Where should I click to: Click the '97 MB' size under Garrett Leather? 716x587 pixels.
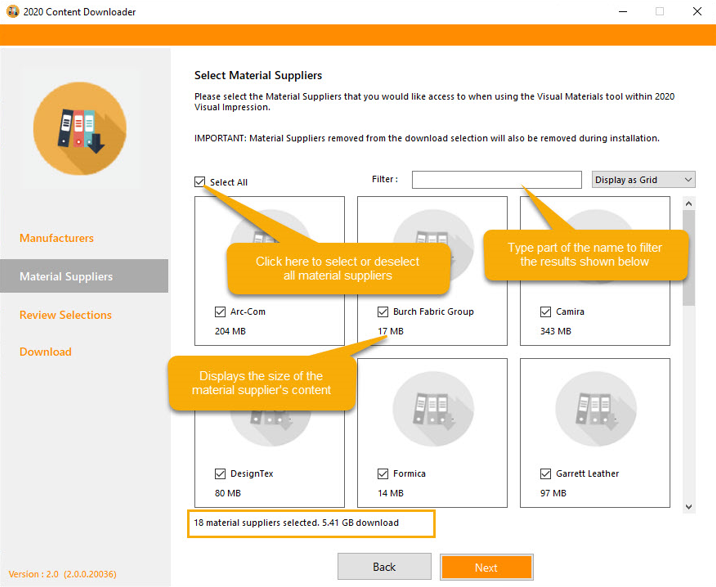(x=553, y=493)
